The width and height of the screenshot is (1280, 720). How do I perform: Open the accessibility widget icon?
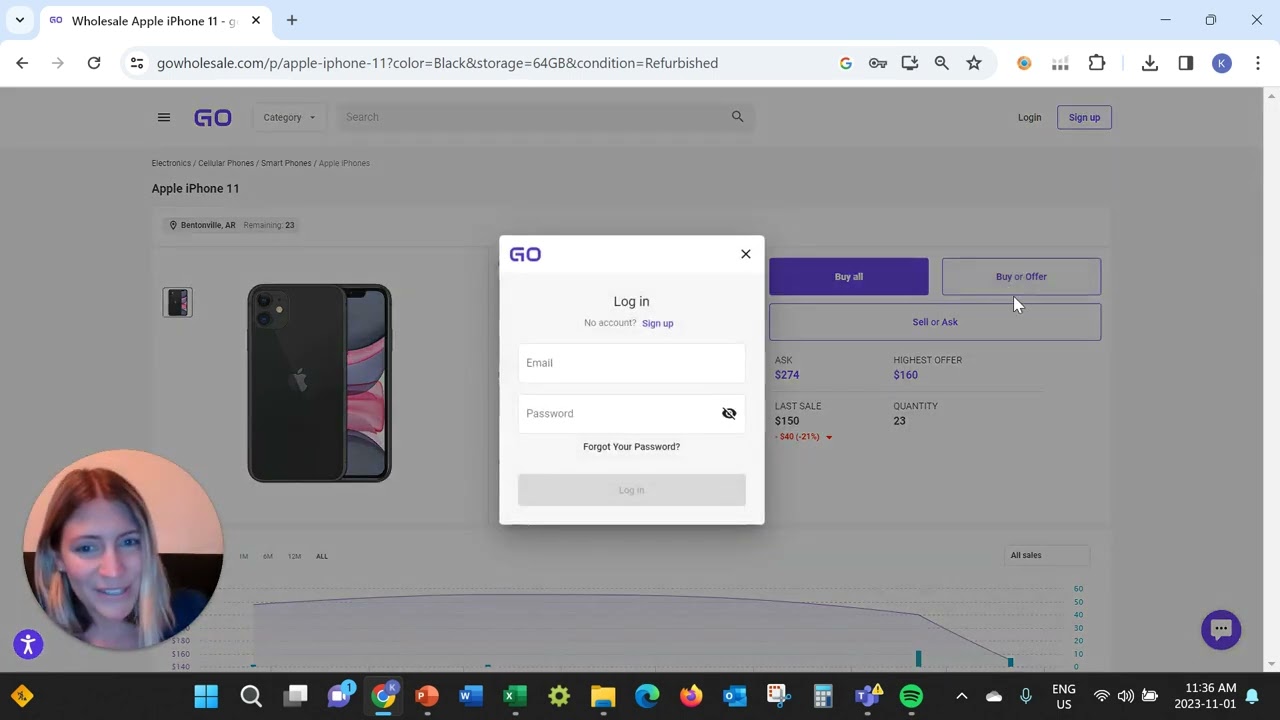[x=28, y=645]
